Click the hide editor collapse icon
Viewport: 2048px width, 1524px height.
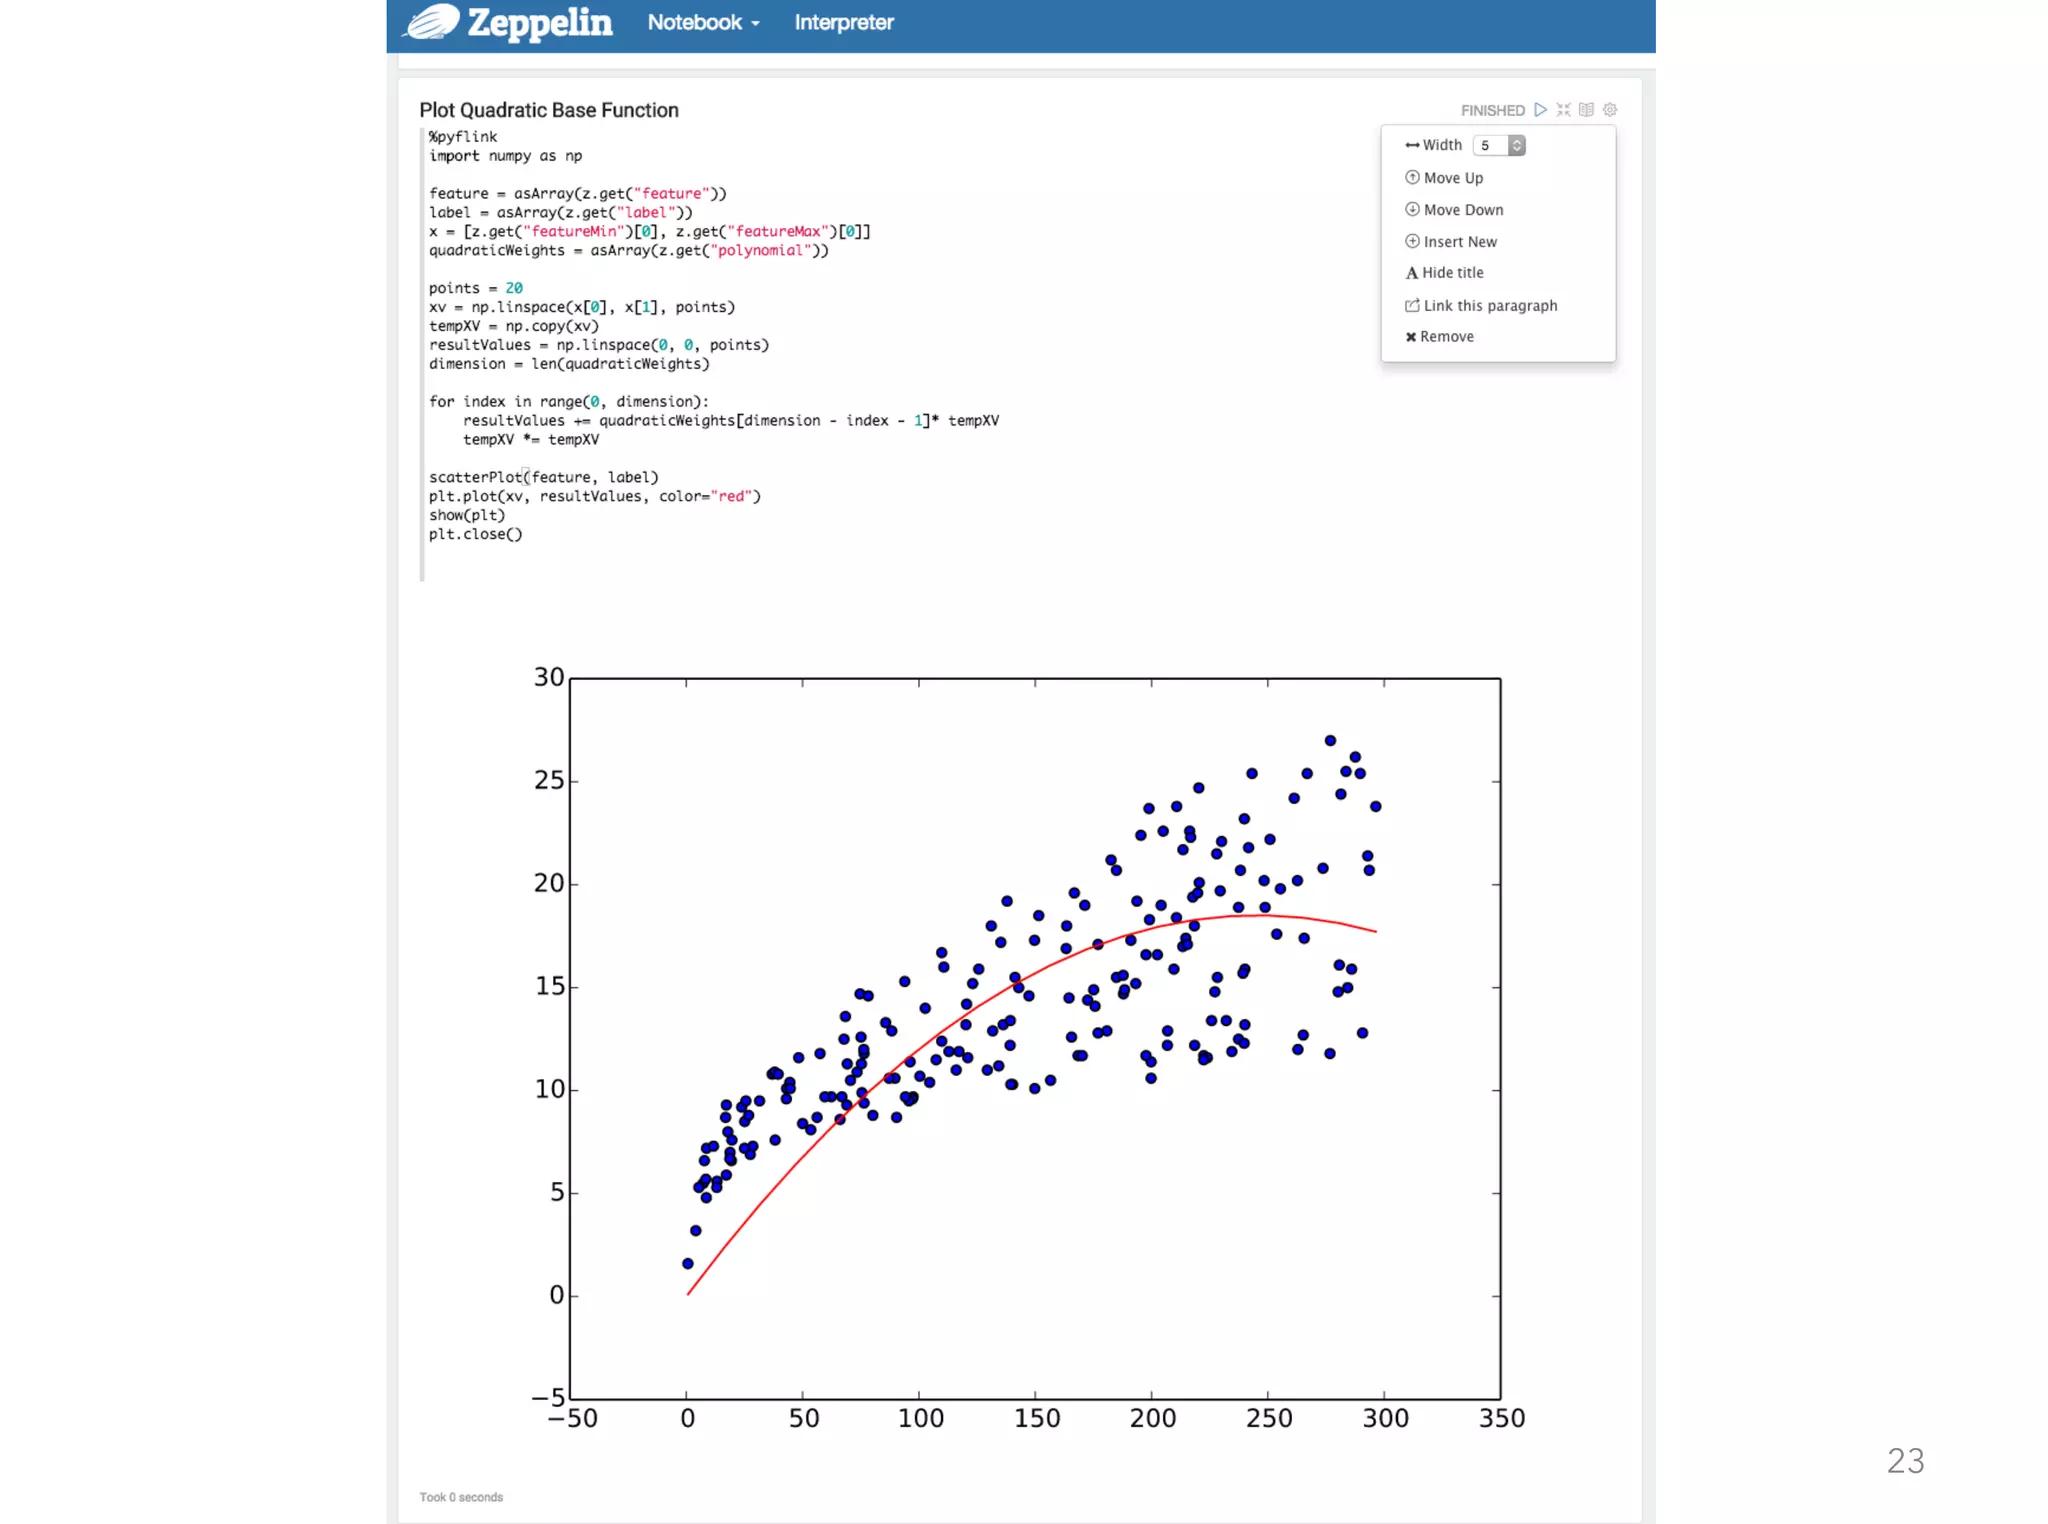[x=1563, y=110]
